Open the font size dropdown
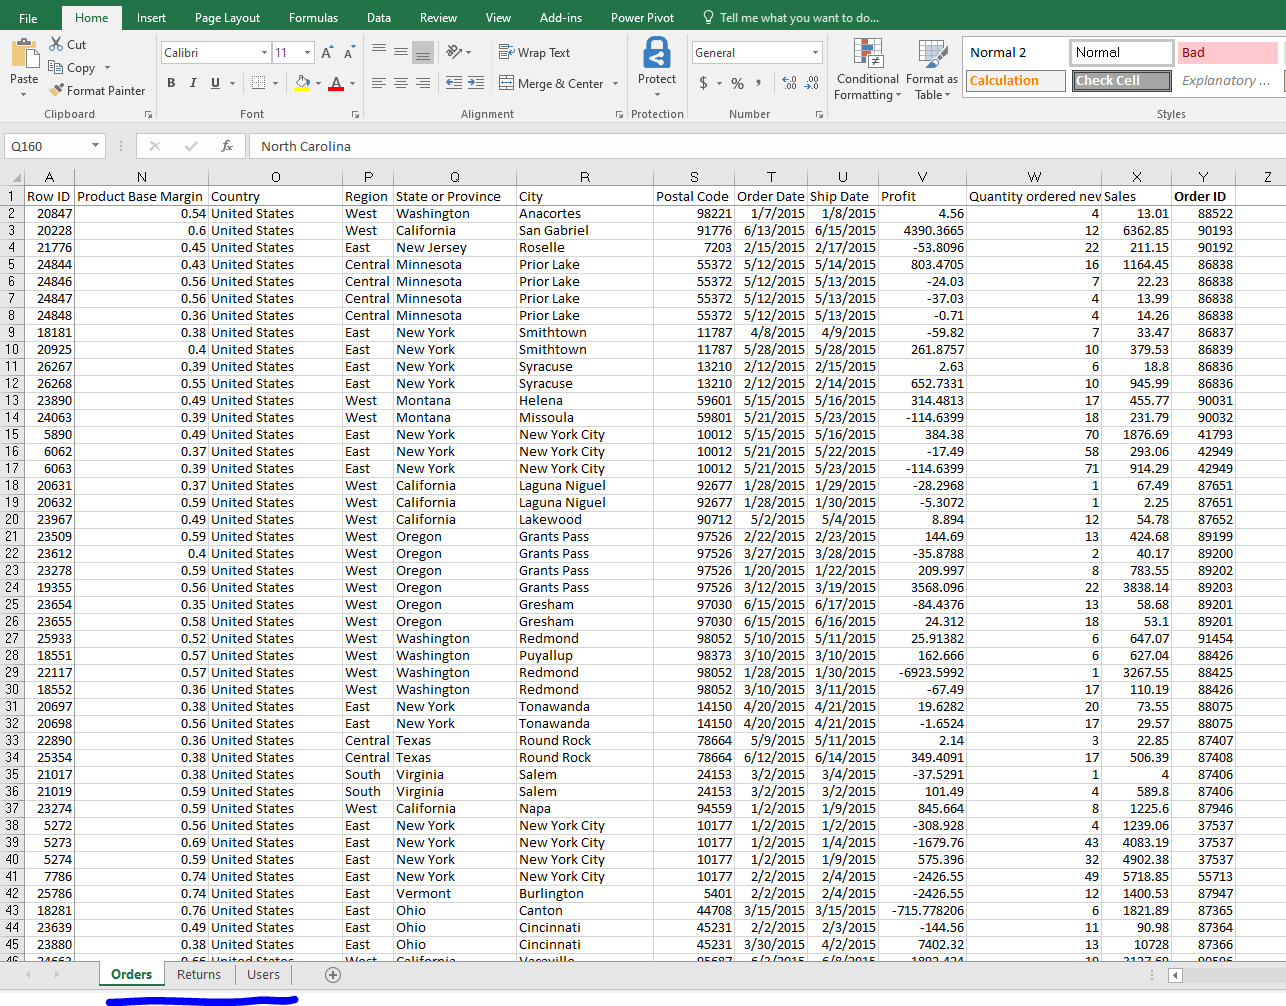Viewport: 1286px width, 1006px height. [x=308, y=53]
